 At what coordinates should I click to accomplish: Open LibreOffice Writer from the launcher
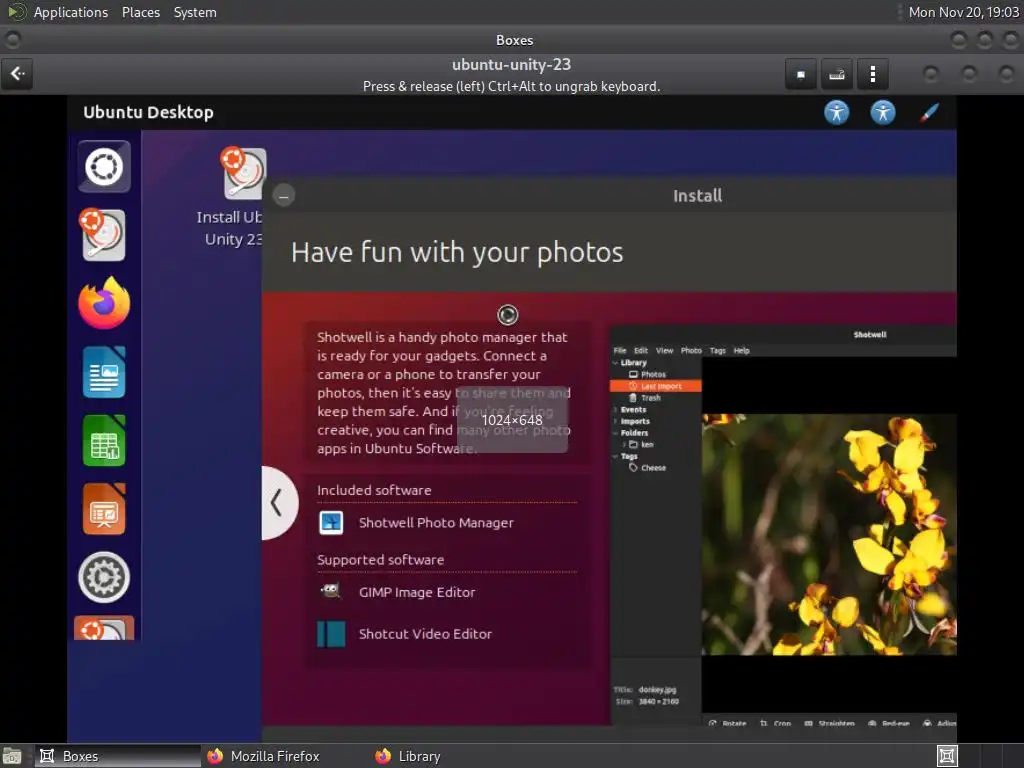pyautogui.click(x=104, y=372)
